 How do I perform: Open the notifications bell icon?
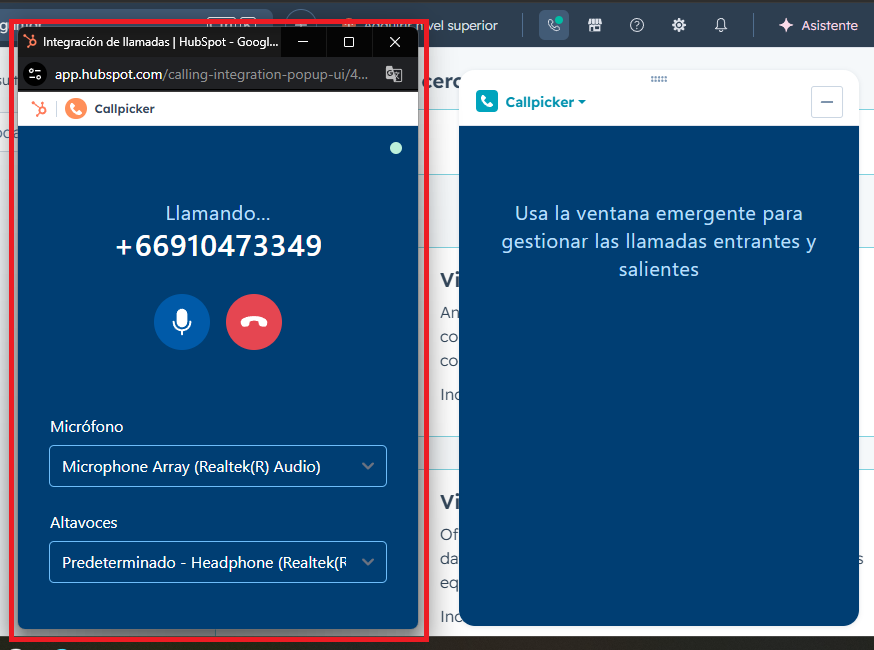[x=721, y=25]
